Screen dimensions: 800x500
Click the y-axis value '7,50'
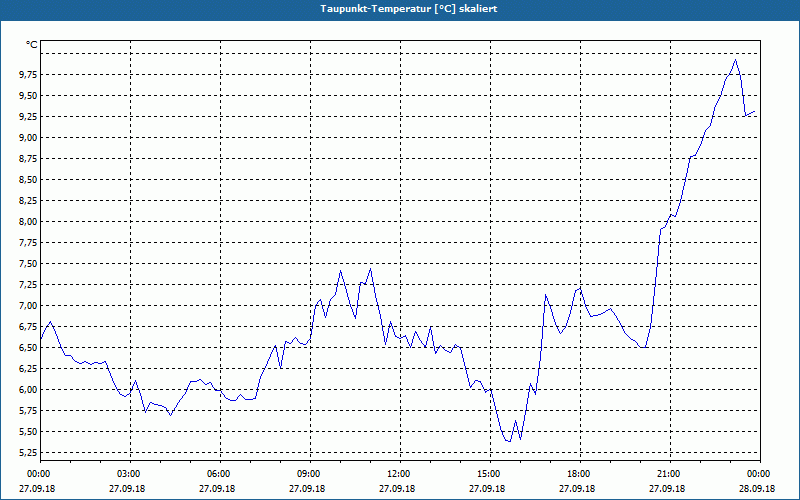[x=28, y=264]
